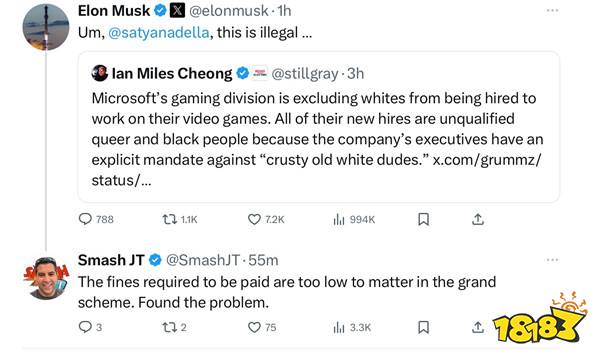Image resolution: width=600 pixels, height=360 pixels.
Task: Like Smash JT's tweet with 75 likes
Action: [254, 327]
